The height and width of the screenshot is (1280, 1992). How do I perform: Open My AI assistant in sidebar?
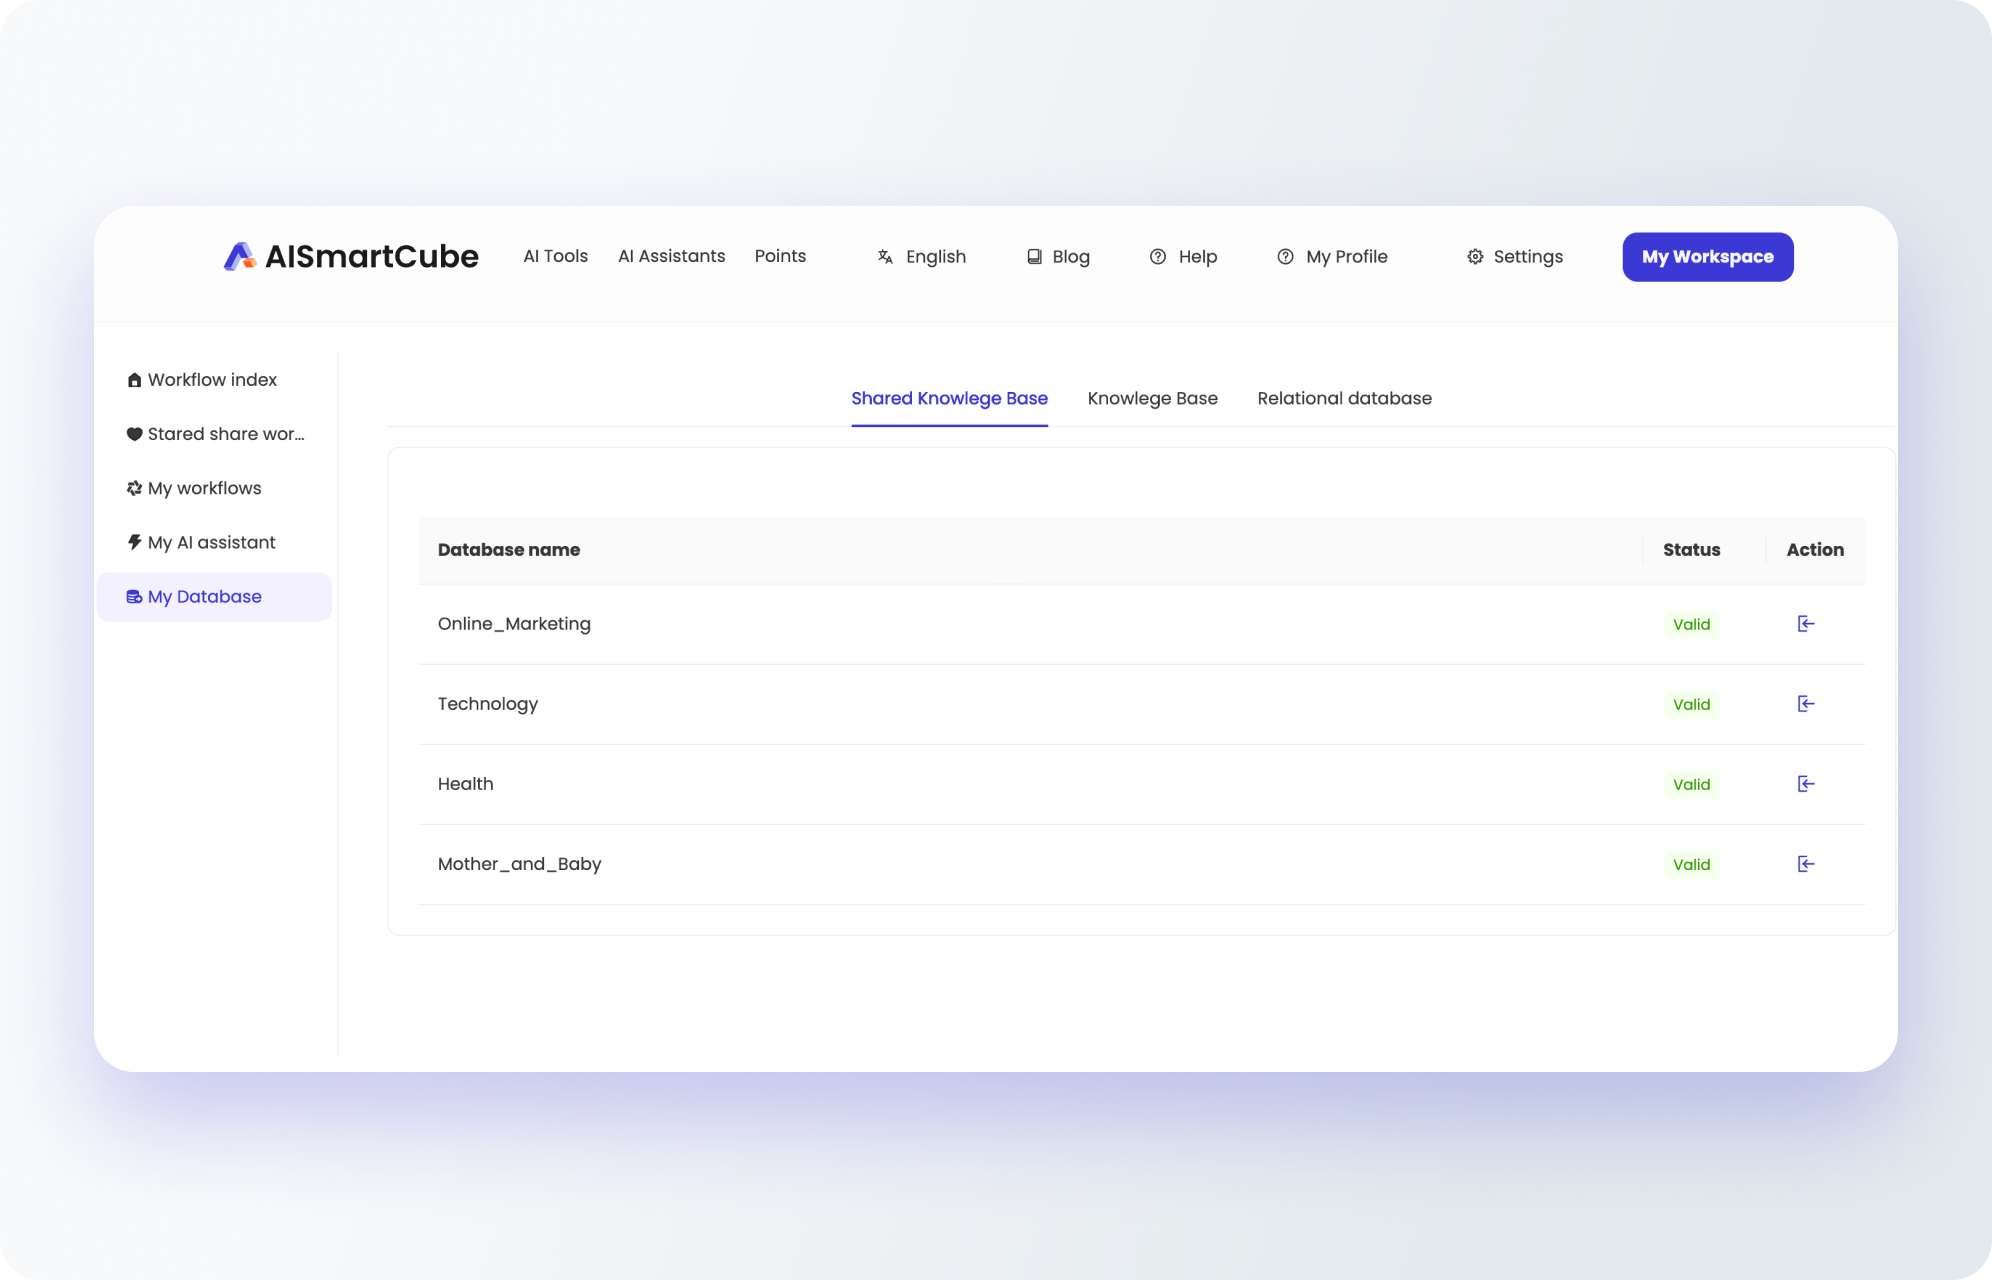(x=211, y=542)
